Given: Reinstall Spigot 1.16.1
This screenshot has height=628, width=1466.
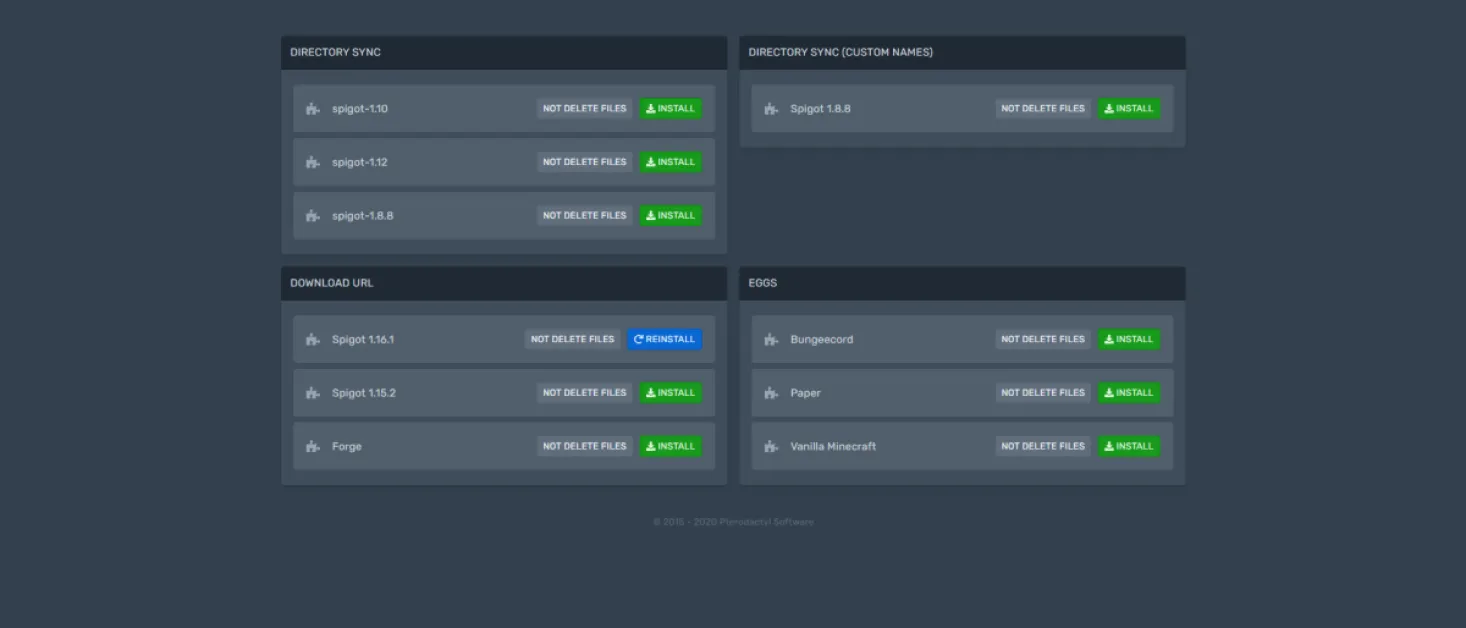Looking at the screenshot, I should point(665,340).
